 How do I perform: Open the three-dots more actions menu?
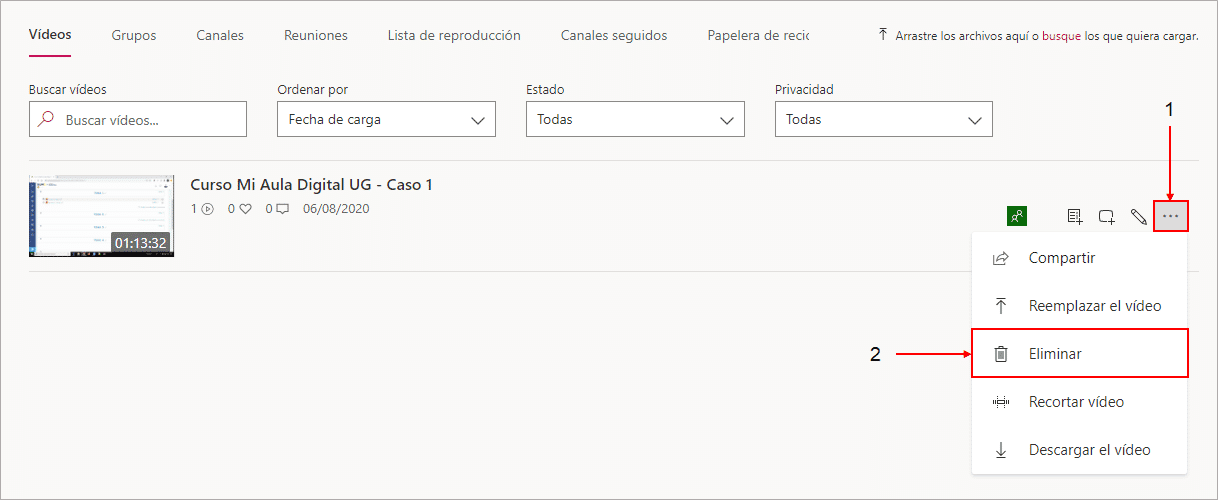tap(1171, 216)
